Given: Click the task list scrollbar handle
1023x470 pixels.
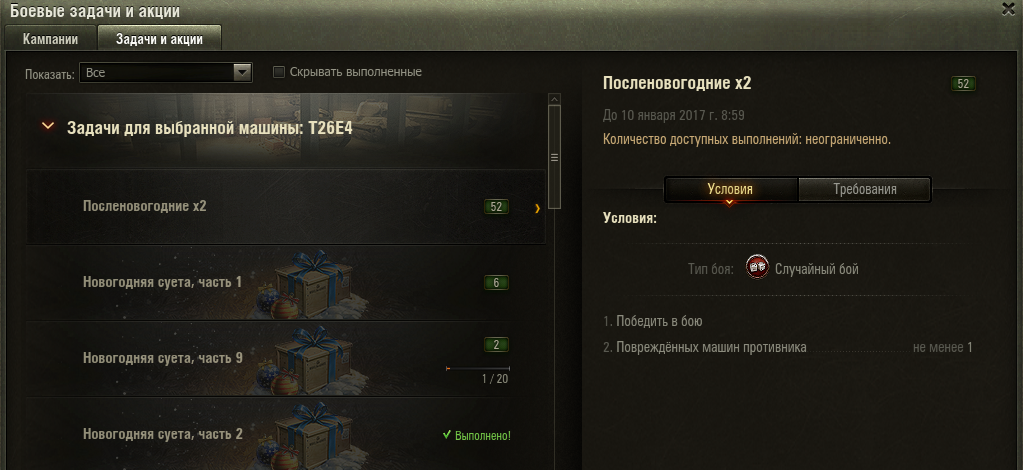Looking at the screenshot, I should pos(555,157).
